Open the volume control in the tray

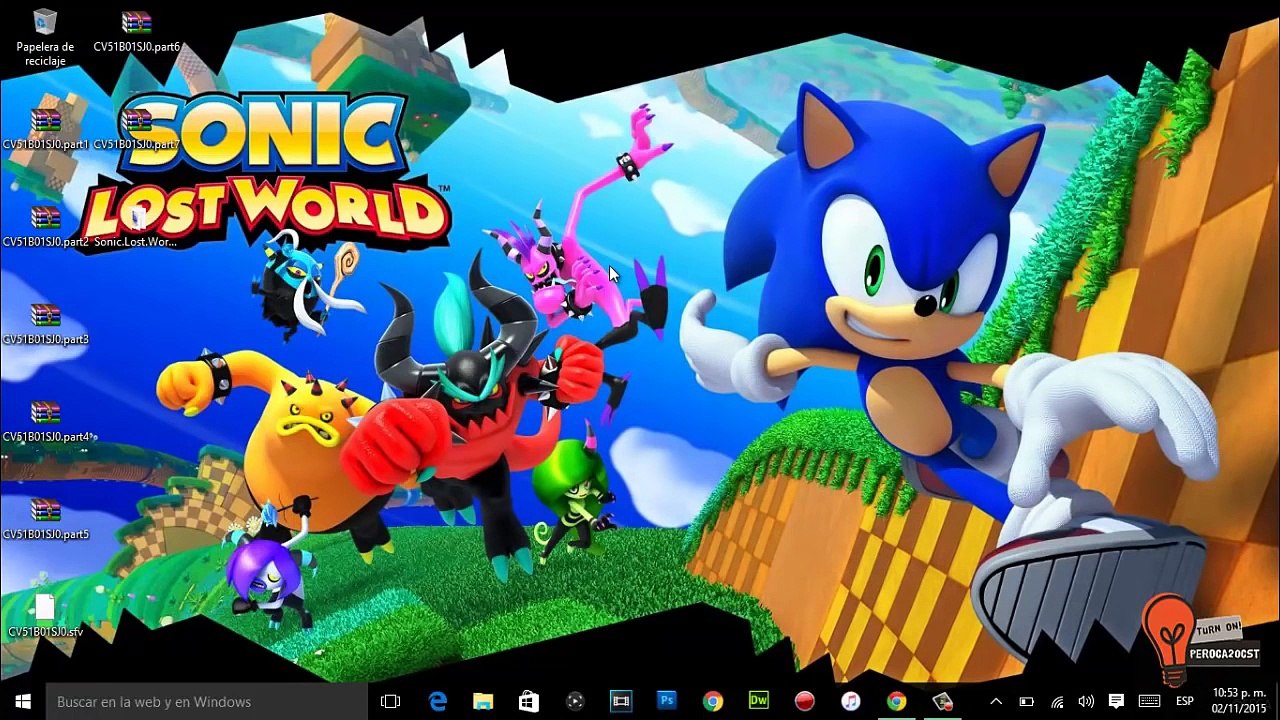tap(1086, 701)
